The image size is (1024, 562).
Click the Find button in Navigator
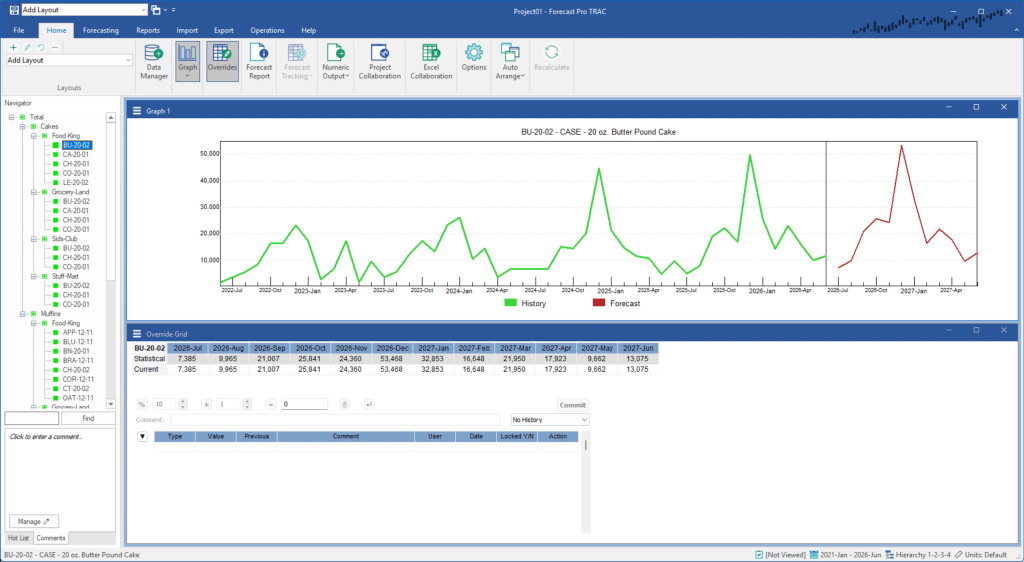point(87,419)
